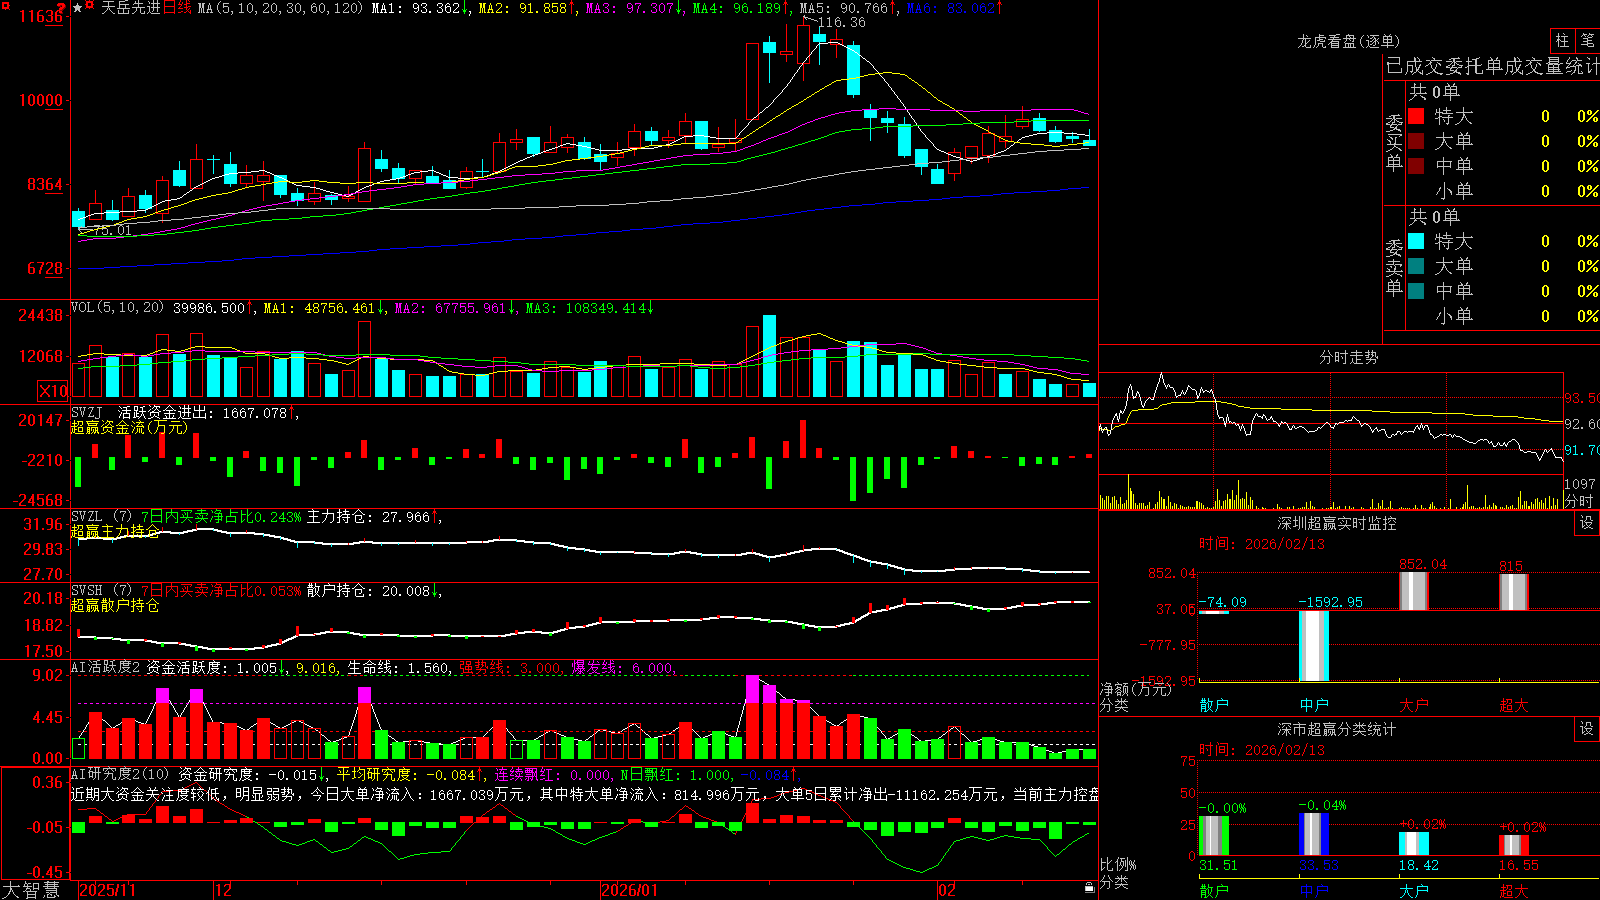This screenshot has width=1600, height=900.
Task: Click the red gear icon beside 天岳先进 title
Action: pos(89,6)
